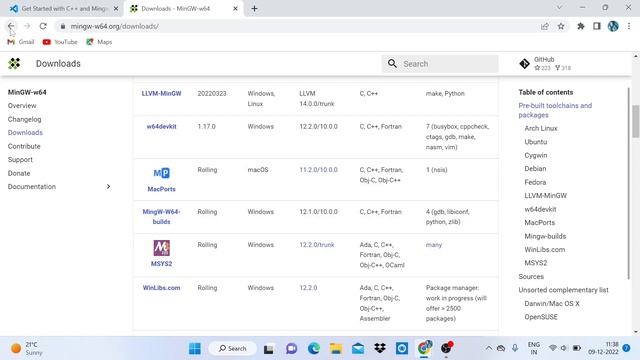
Task: Jump to Sources in table of contents
Action: [x=531, y=276]
